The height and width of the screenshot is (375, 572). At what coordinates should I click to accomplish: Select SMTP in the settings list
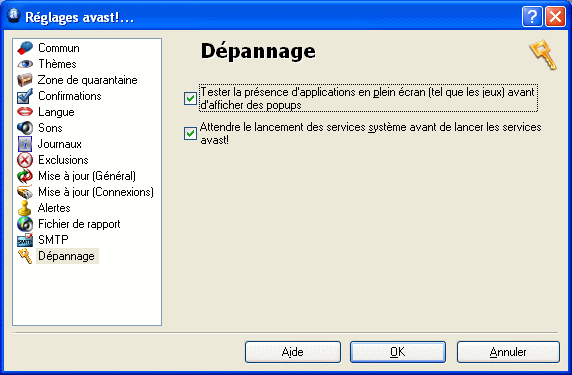[53, 240]
